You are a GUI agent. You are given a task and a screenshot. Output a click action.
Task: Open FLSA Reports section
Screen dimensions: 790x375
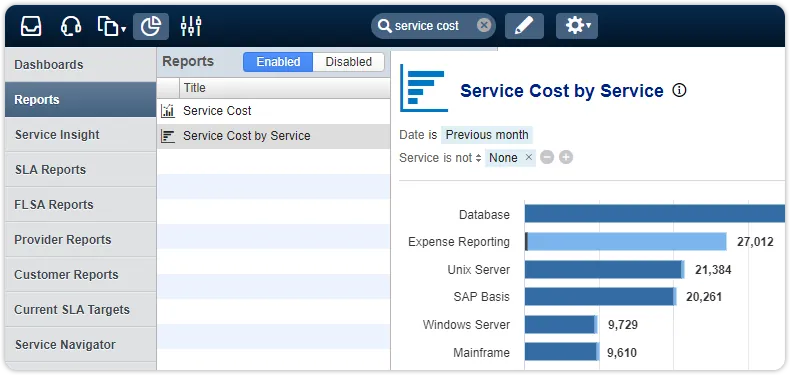[x=81, y=205]
